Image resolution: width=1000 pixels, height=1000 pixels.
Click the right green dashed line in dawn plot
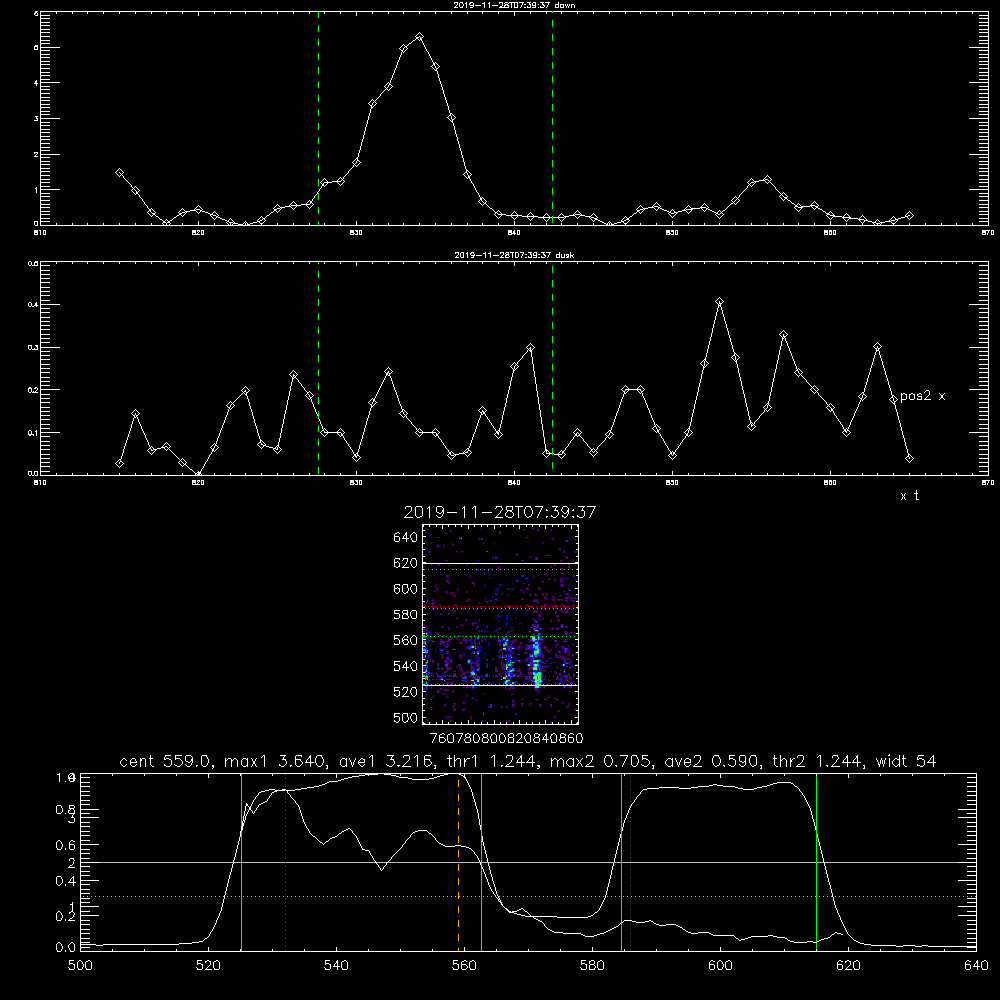pos(552,118)
